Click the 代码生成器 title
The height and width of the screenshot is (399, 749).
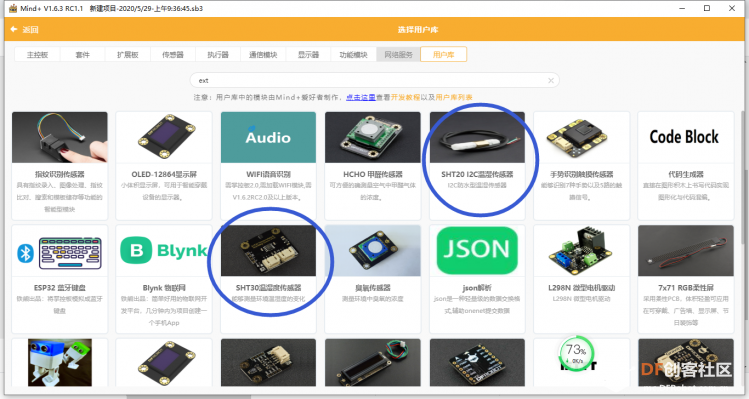pos(685,174)
